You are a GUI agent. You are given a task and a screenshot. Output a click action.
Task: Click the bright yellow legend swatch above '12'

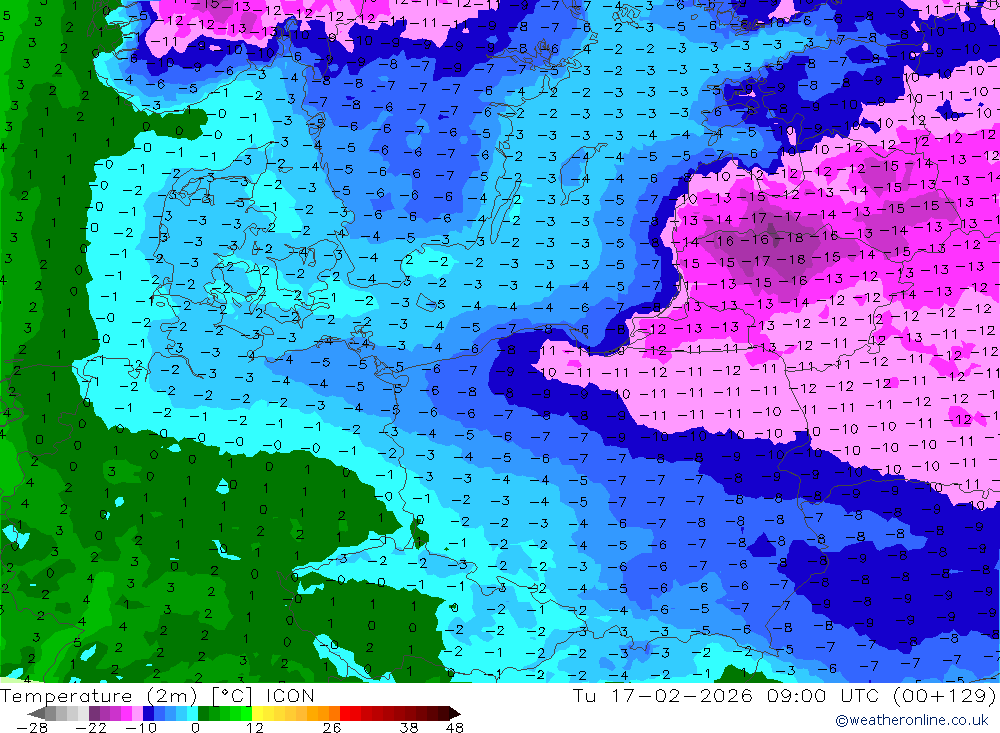[257, 713]
